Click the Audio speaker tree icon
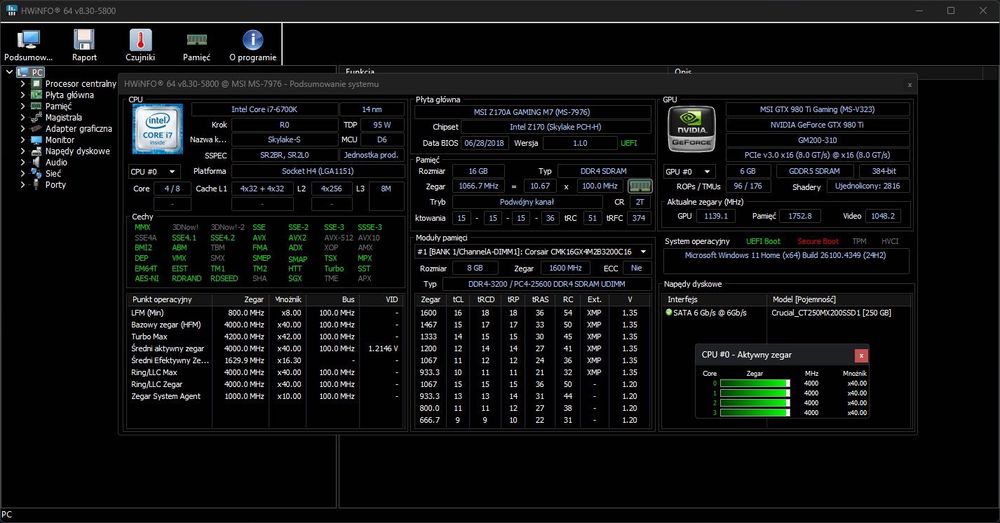 pyautogui.click(x=36, y=162)
